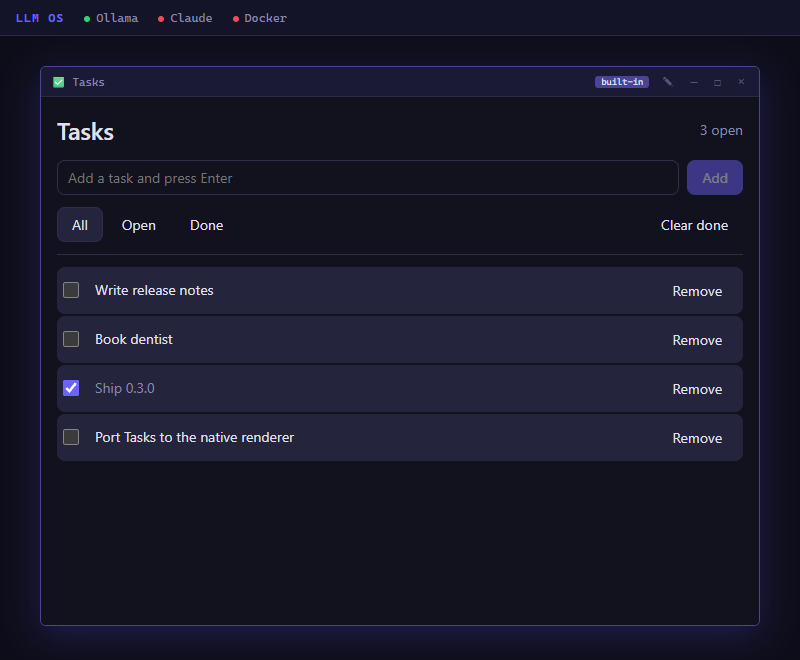This screenshot has width=800, height=660.
Task: Click the green checkmark Tasks app icon
Action: [x=59, y=82]
